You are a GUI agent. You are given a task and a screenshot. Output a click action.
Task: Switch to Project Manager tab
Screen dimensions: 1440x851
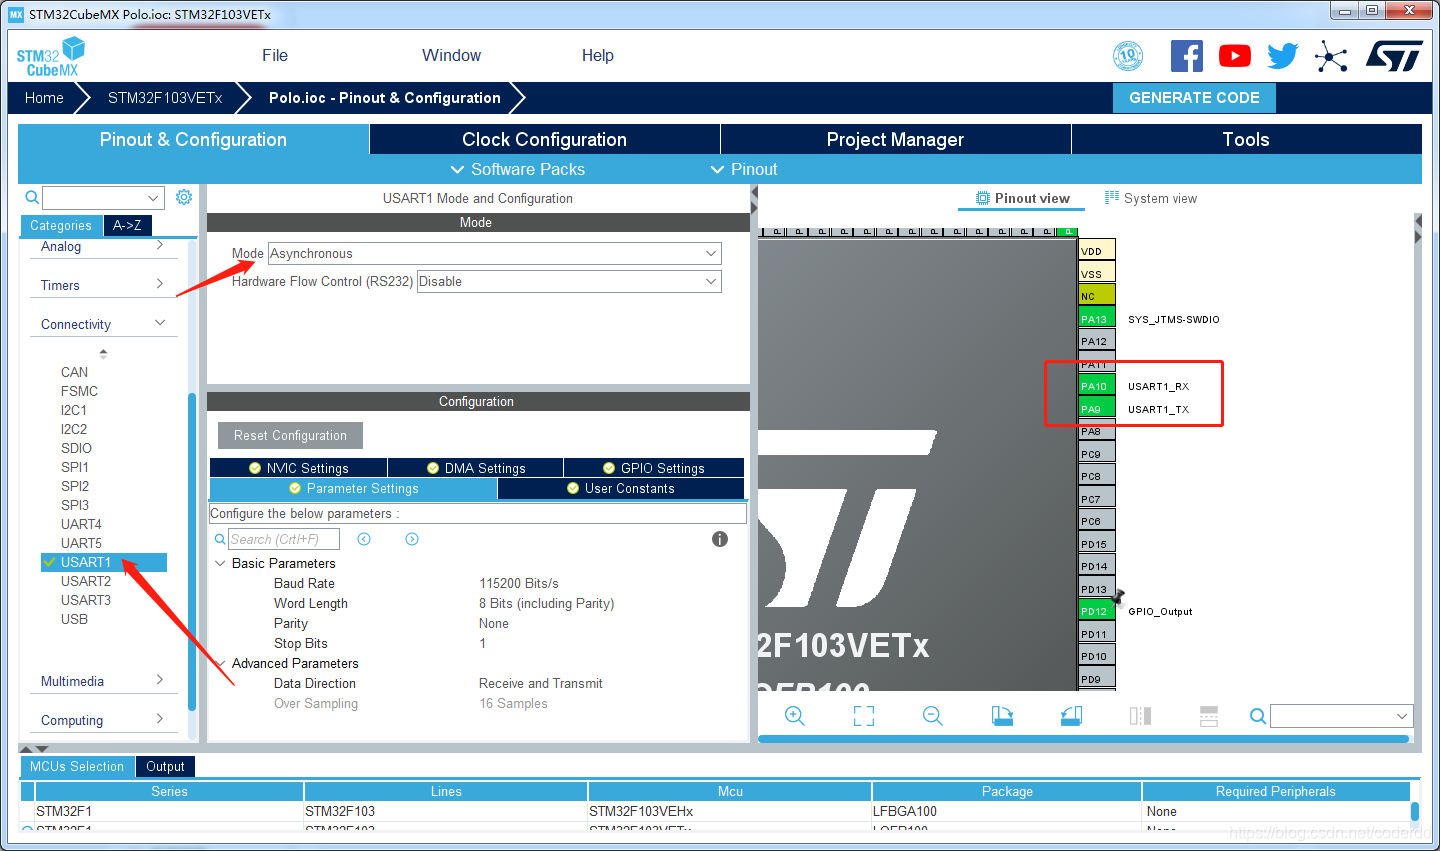(x=896, y=139)
